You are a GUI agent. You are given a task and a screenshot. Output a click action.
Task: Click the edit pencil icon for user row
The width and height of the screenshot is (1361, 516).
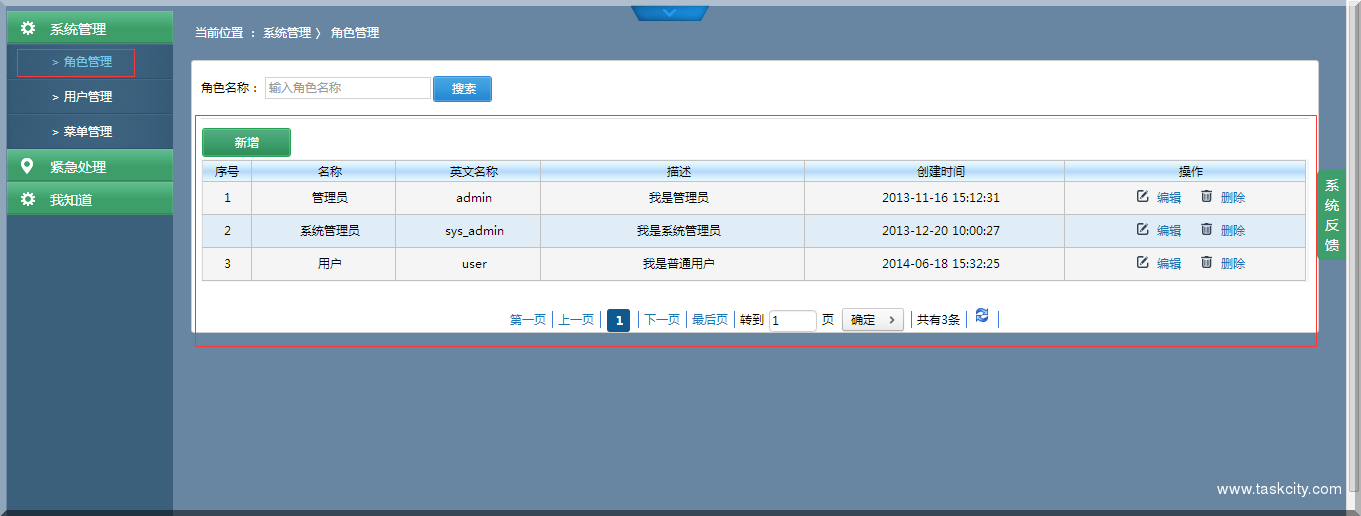tap(1142, 263)
